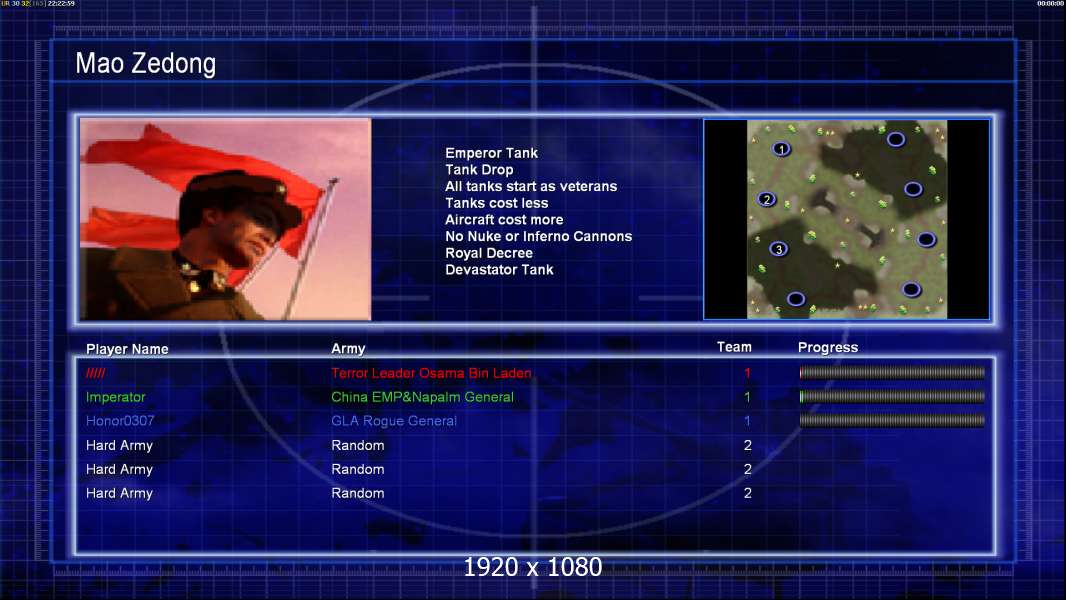Click the team number in Imperator's row

click(x=747, y=397)
